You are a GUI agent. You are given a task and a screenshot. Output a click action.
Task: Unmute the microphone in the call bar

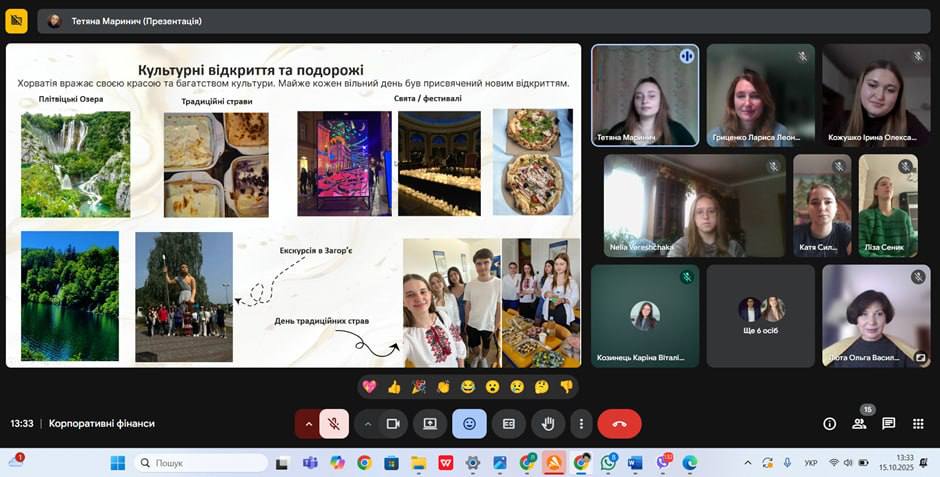334,424
